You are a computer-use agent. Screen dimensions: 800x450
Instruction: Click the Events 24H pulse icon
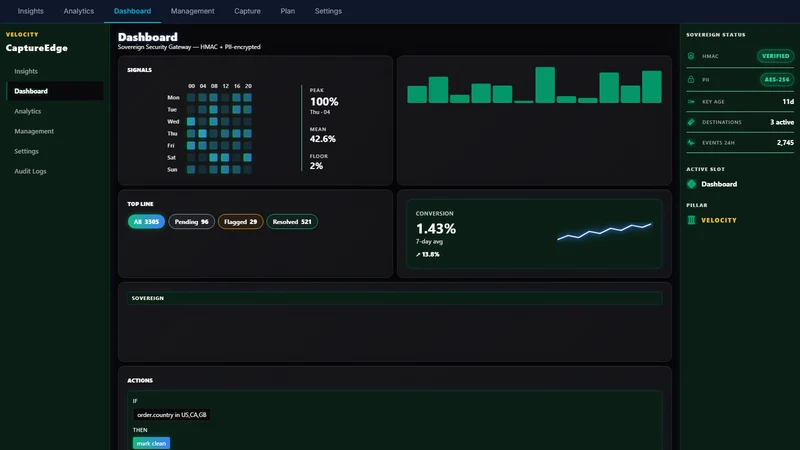pyautogui.click(x=691, y=143)
